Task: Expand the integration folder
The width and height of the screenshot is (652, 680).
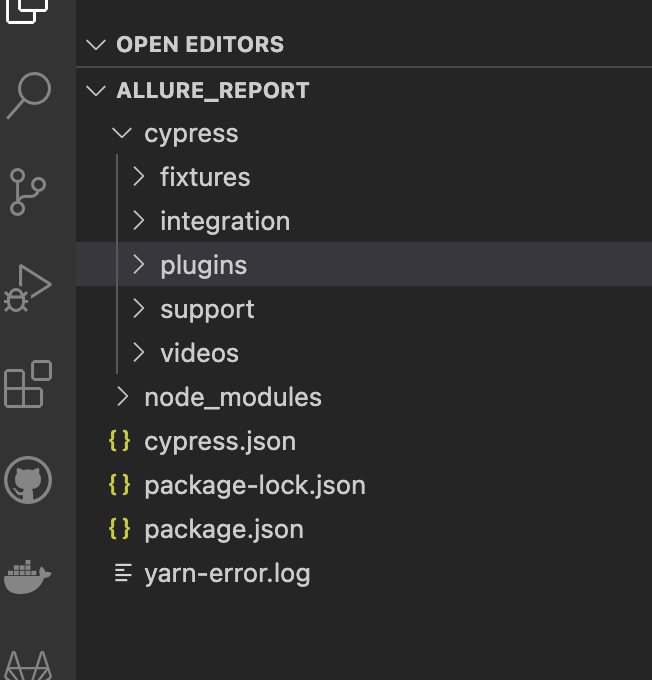Action: [x=364, y=221]
